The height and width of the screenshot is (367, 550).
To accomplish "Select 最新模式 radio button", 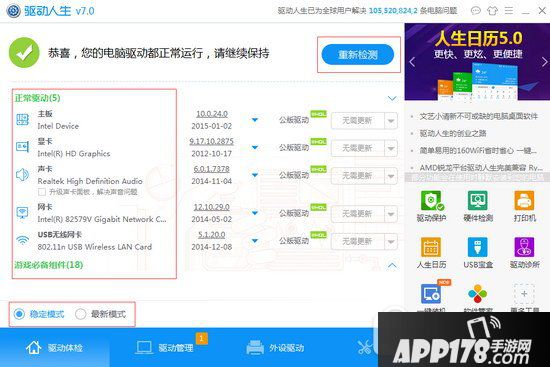I will (x=81, y=314).
